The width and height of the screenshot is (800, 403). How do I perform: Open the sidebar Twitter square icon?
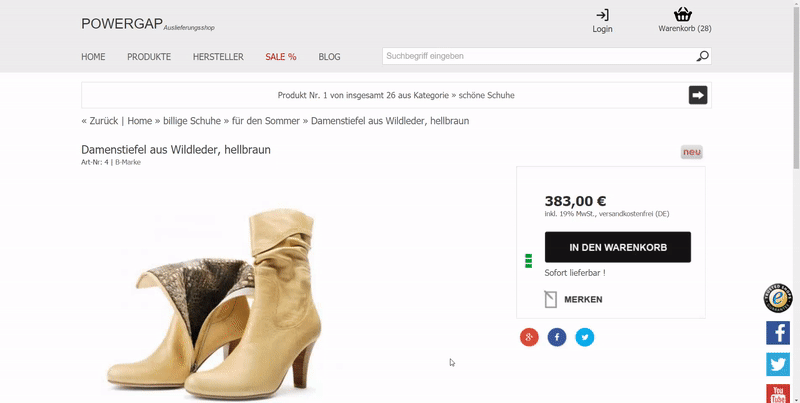click(778, 365)
